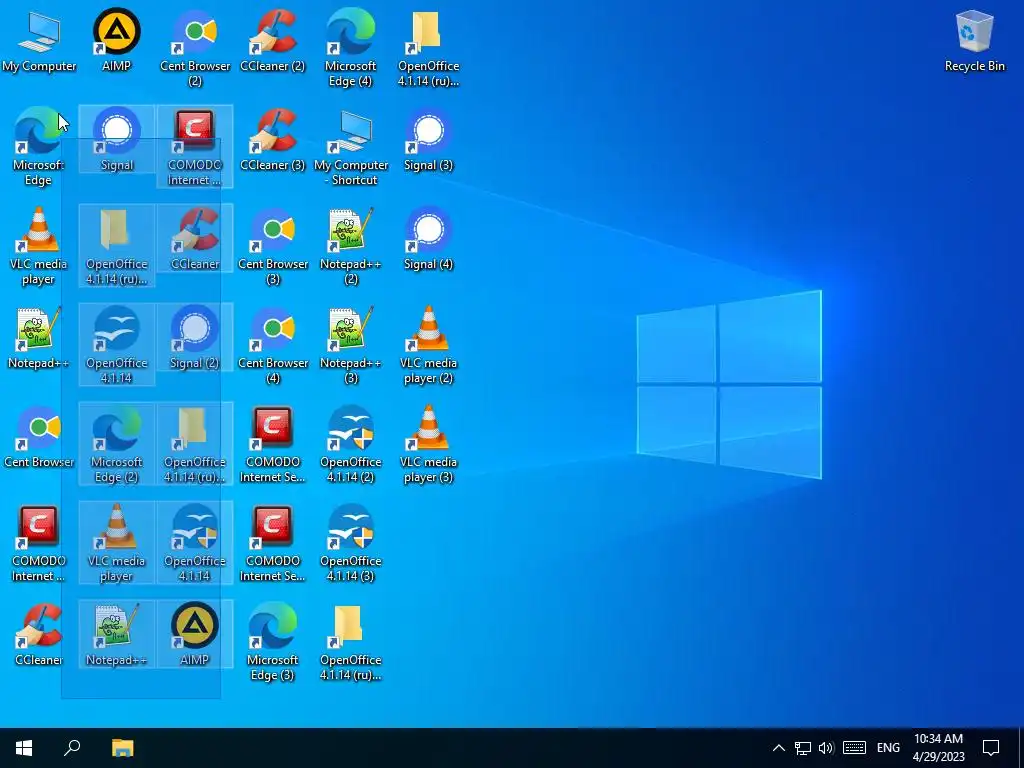Screen dimensions: 1024x768
Task: Select the VLC media player (2) shortcut
Action: [428, 345]
